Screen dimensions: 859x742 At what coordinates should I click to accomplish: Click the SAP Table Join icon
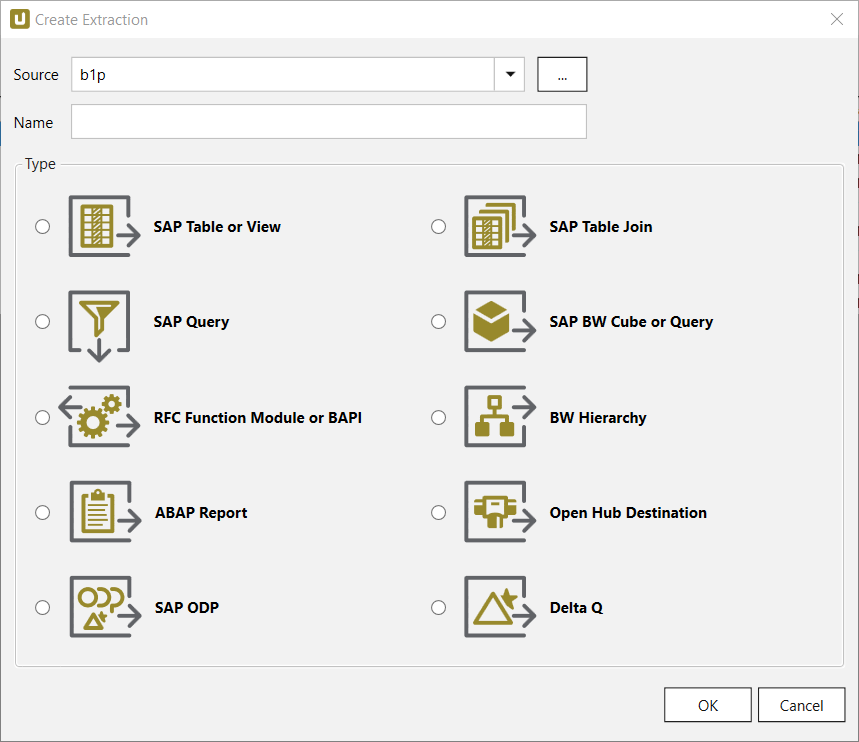500,226
